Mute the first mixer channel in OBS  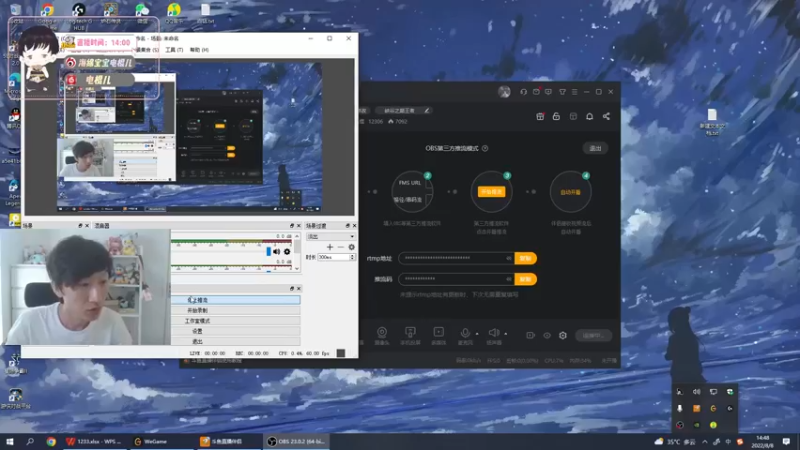point(277,252)
